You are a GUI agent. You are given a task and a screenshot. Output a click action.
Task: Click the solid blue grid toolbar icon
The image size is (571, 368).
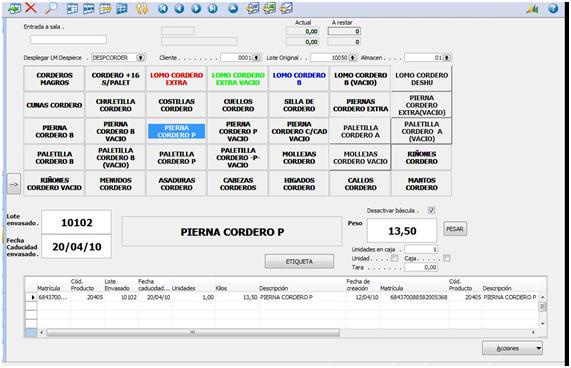point(122,8)
